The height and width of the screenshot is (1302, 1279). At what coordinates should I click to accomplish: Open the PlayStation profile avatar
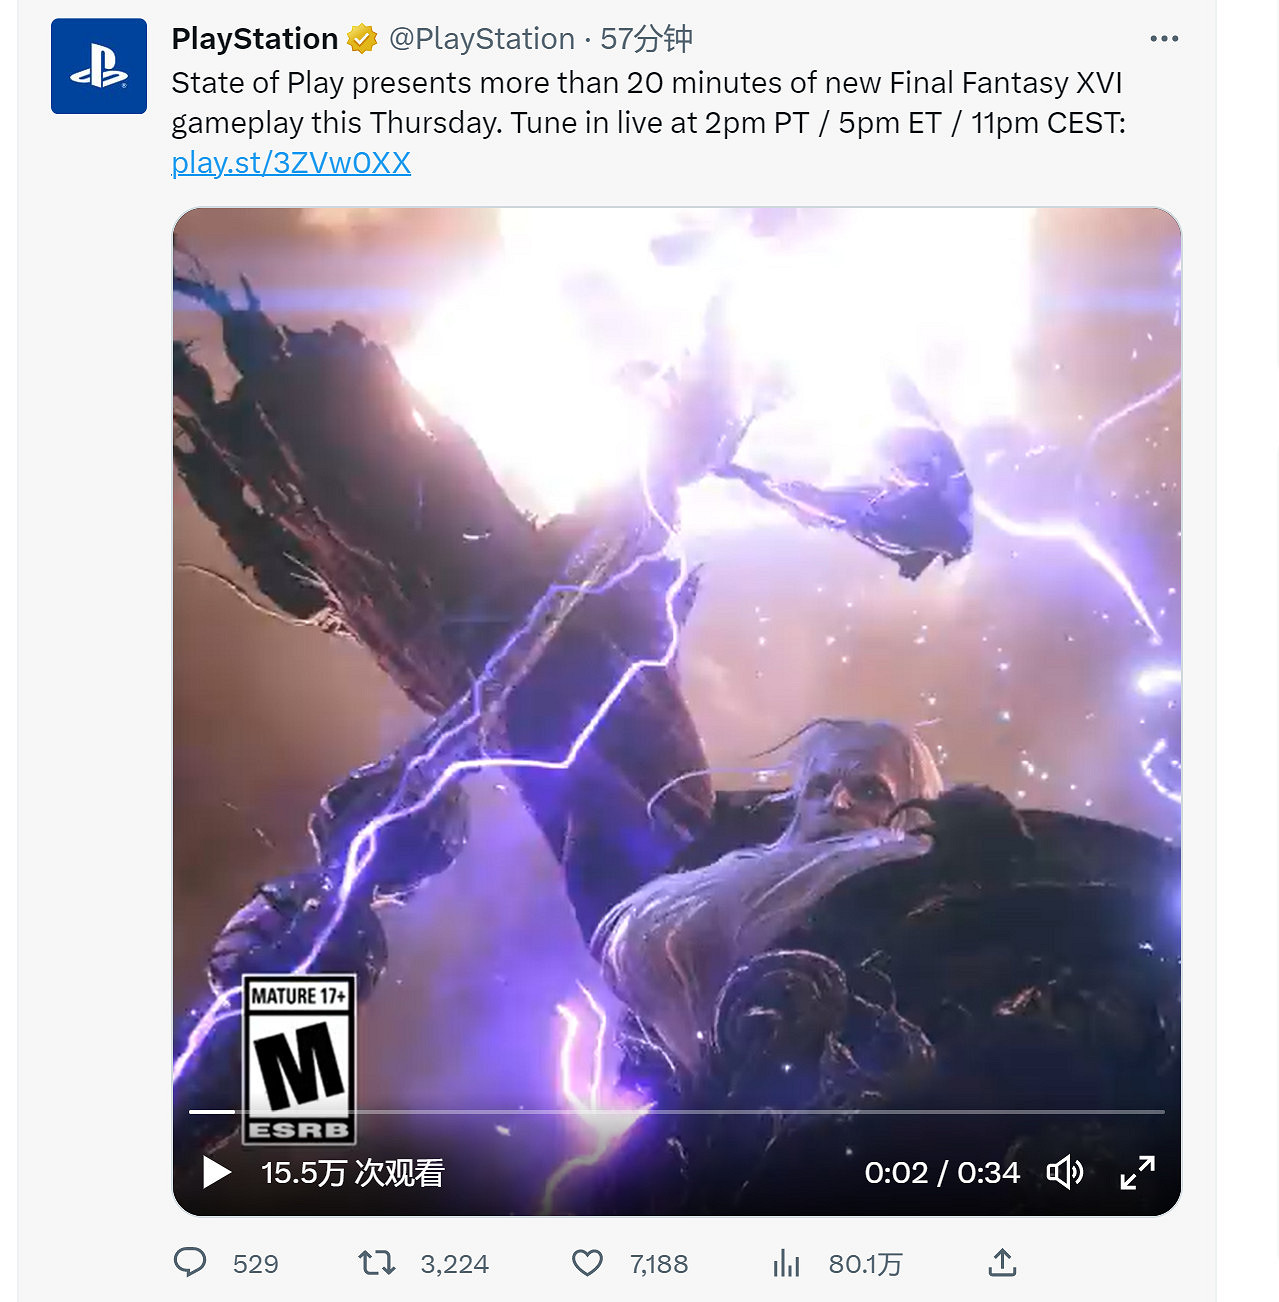99,66
